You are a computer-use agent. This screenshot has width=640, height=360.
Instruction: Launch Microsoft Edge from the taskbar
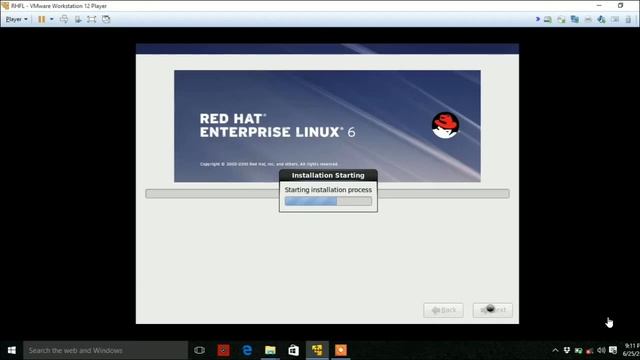[x=247, y=350]
